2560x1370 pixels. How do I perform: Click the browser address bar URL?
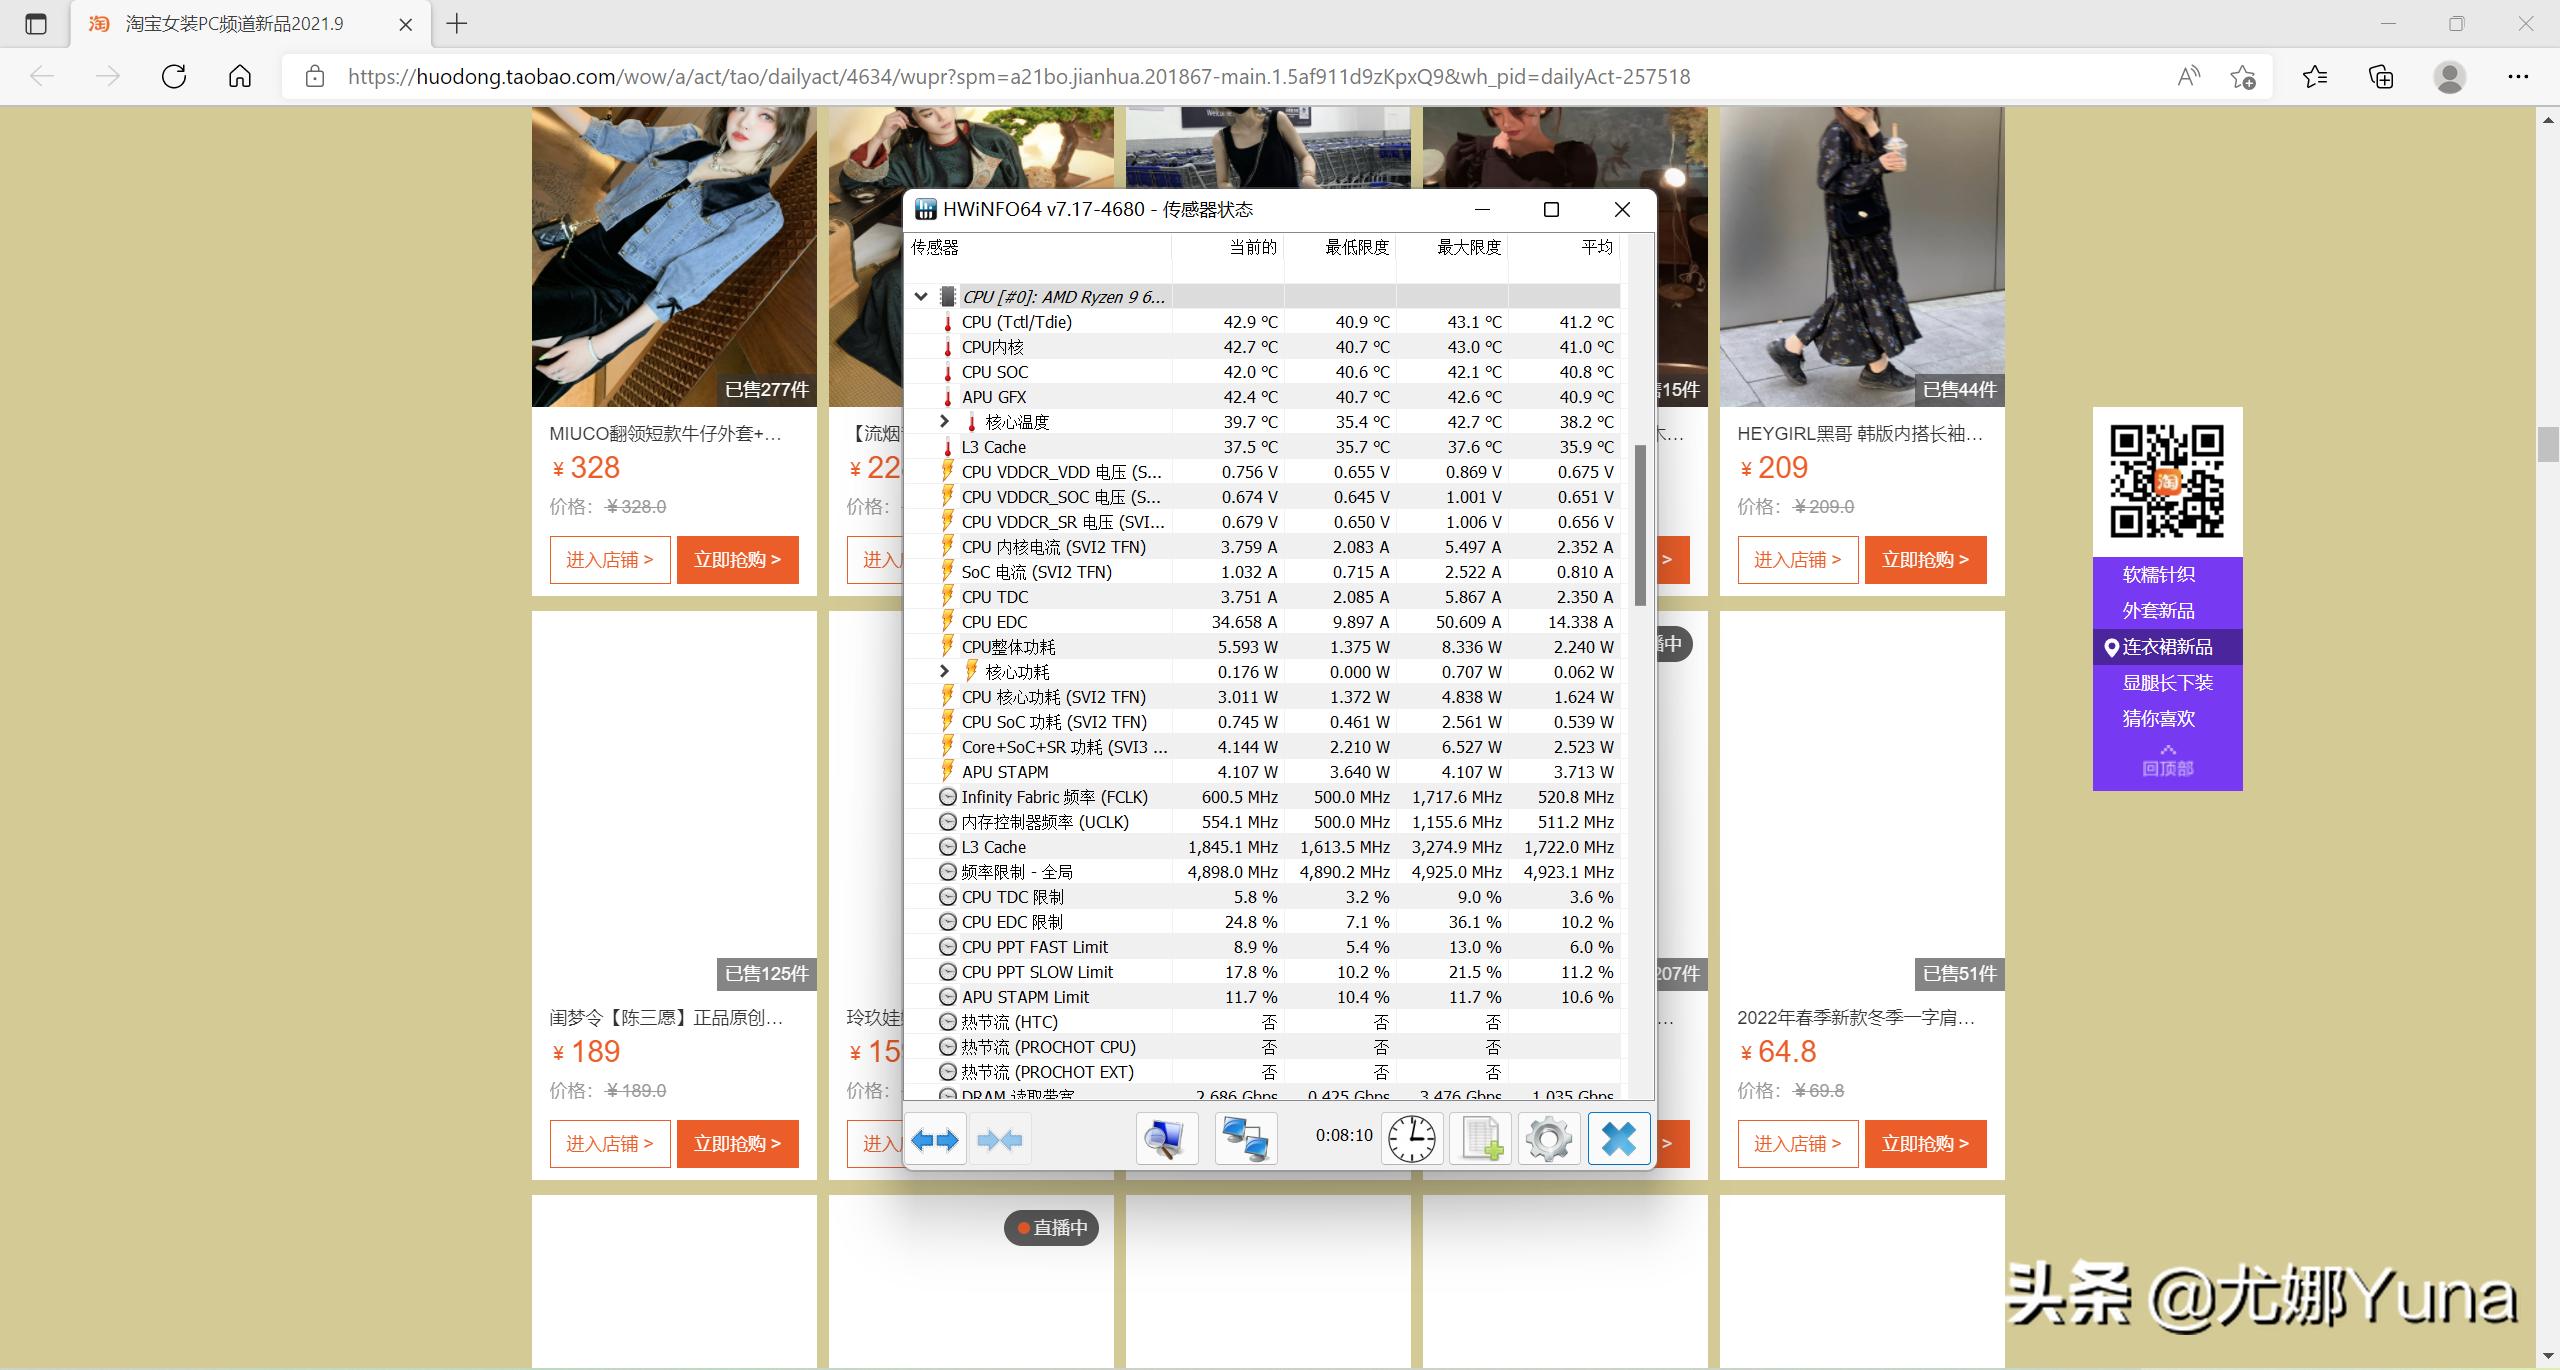[1018, 77]
